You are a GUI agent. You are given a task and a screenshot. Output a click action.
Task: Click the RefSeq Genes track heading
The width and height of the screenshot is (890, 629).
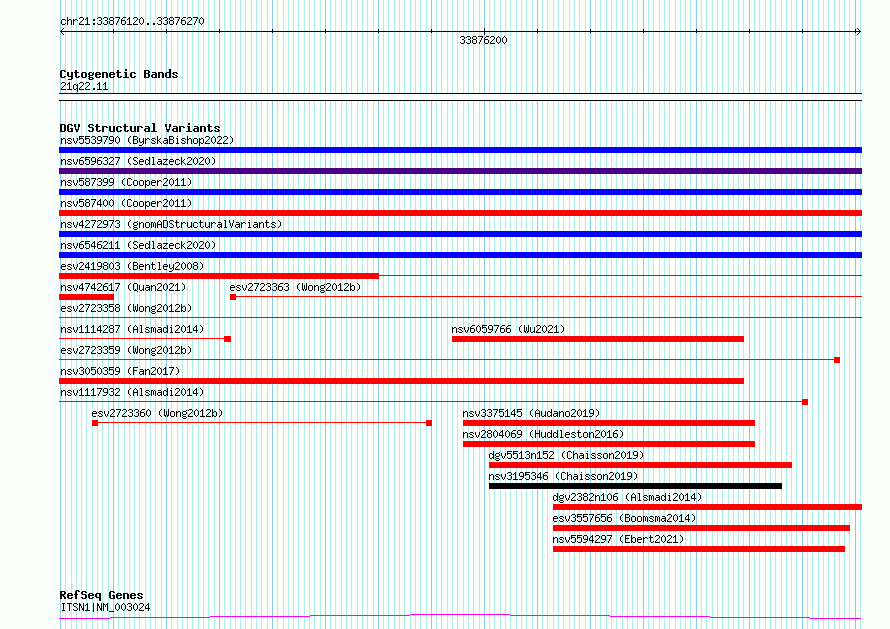(101, 596)
